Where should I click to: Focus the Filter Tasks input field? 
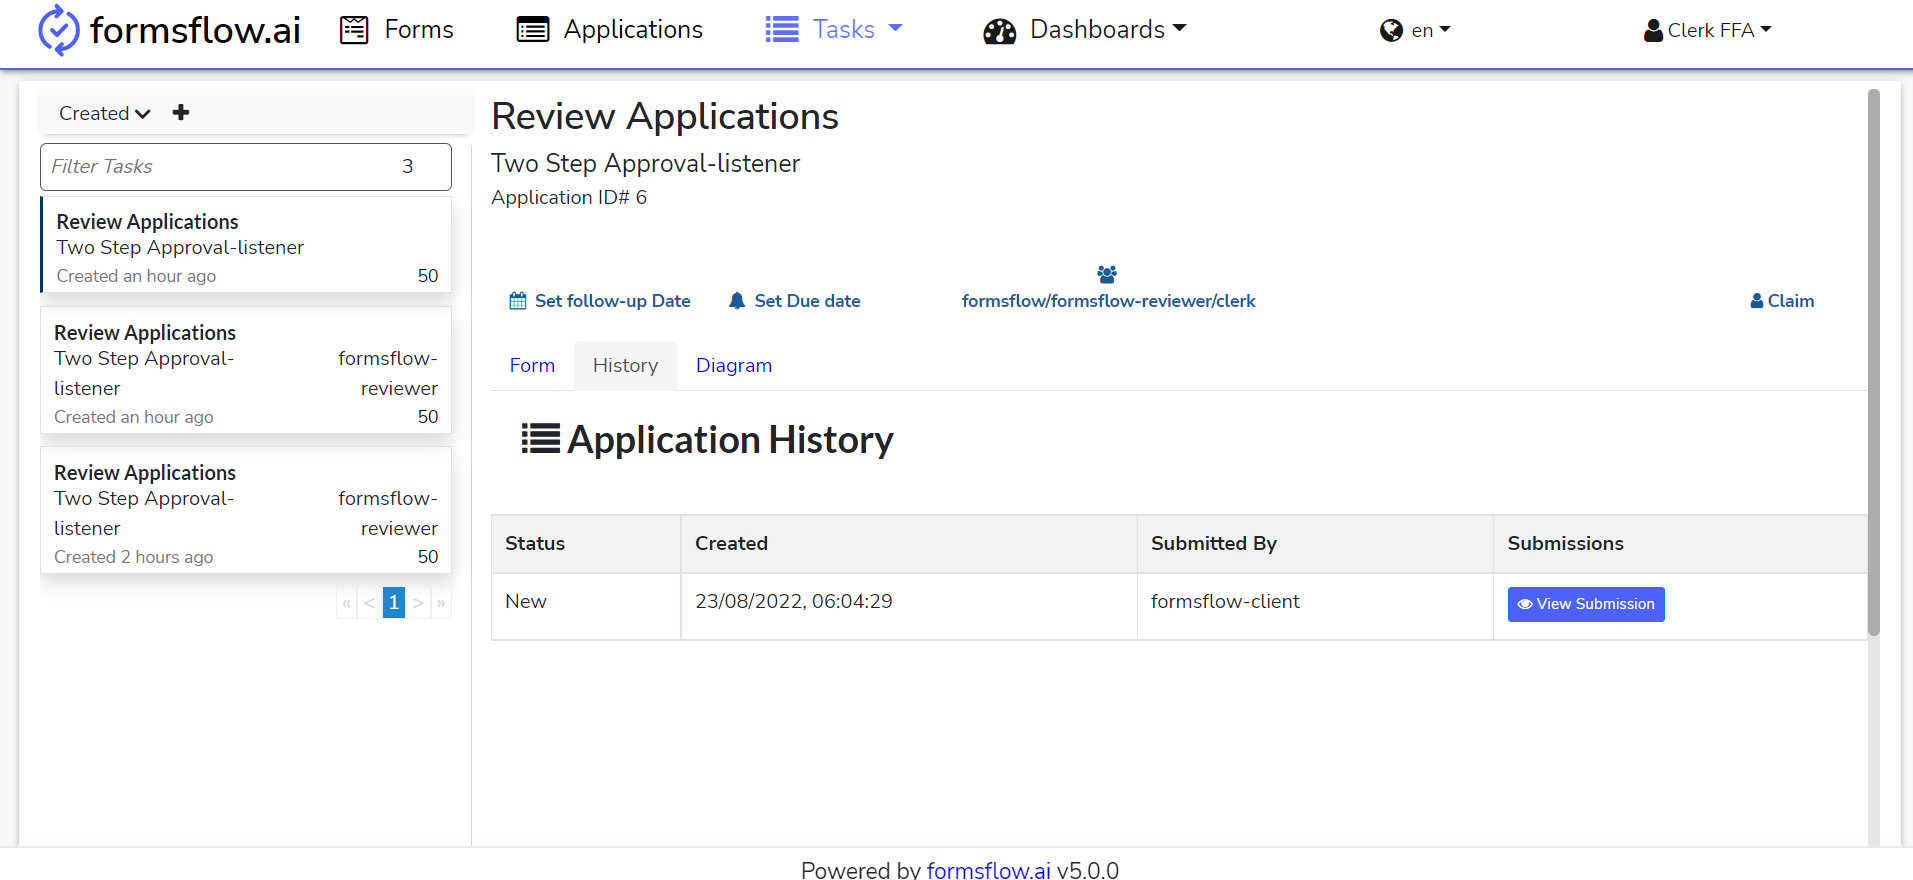[246, 167]
